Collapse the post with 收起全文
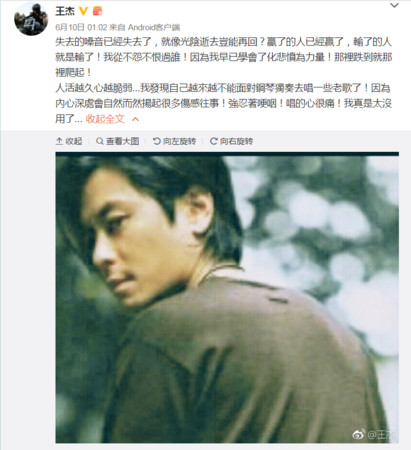Screen dimensions: 411x450 click(x=105, y=119)
